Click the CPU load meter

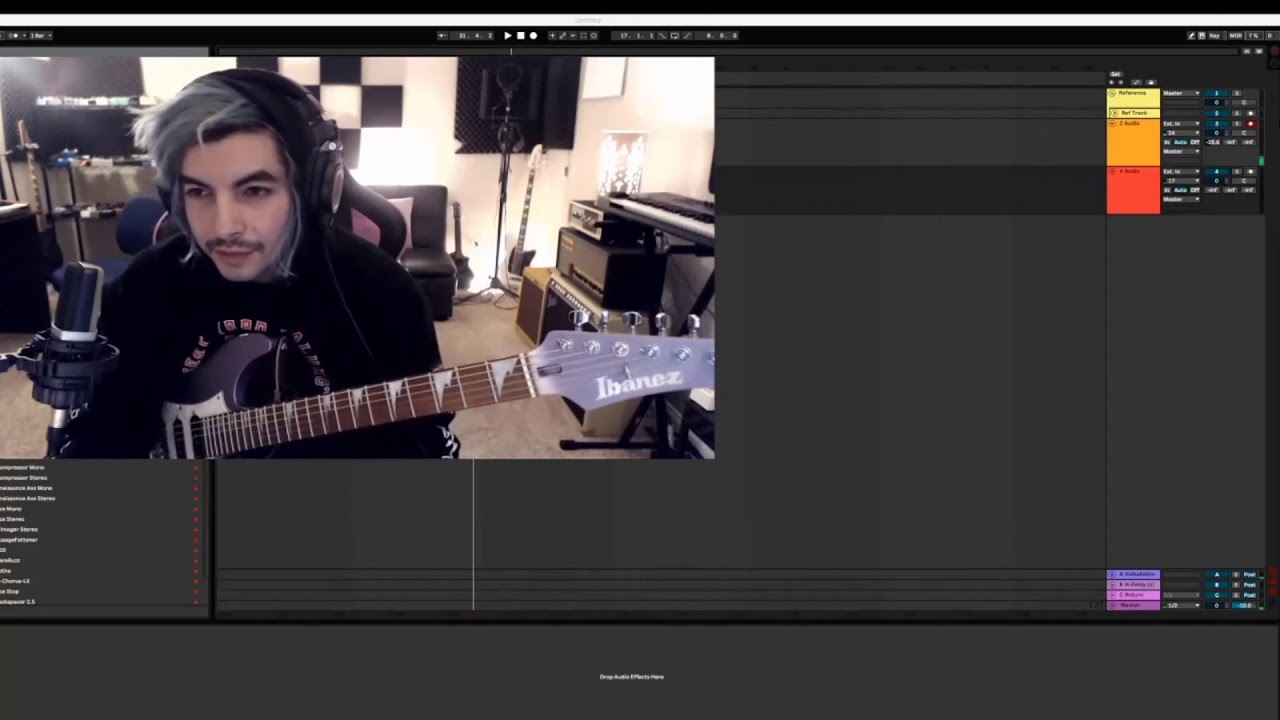click(1254, 35)
